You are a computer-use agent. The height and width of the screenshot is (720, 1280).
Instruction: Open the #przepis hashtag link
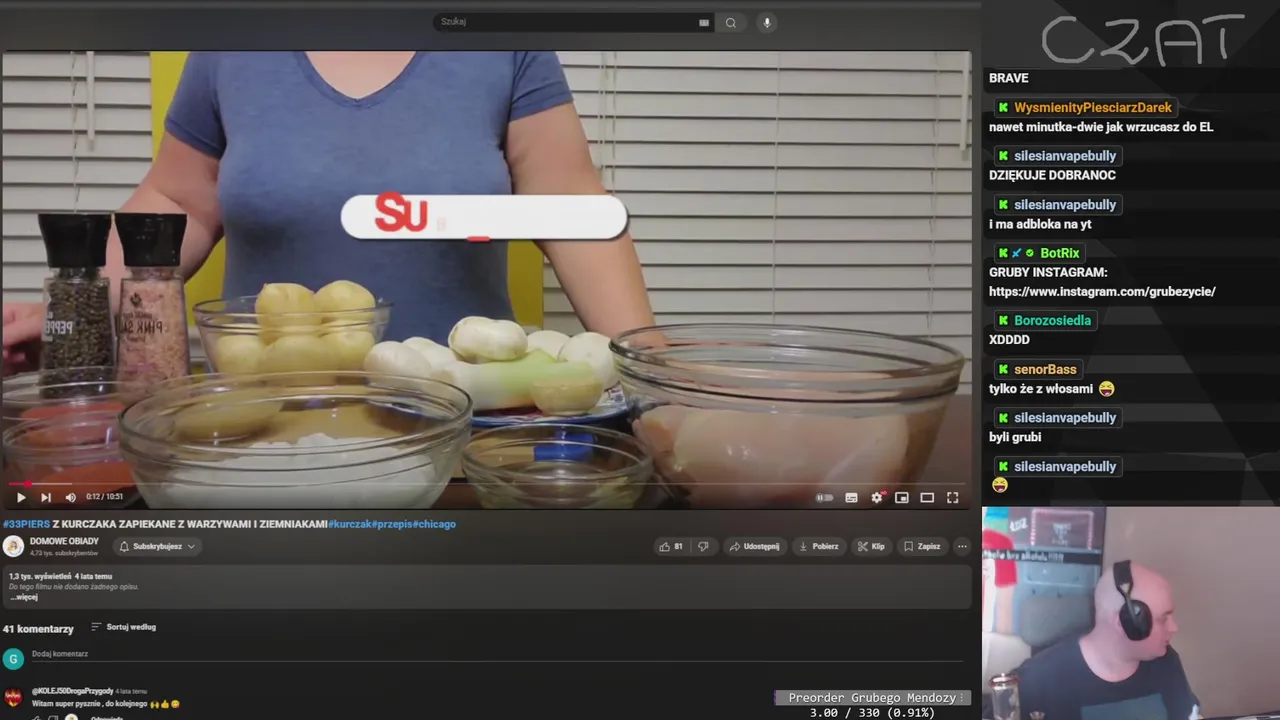(393, 524)
